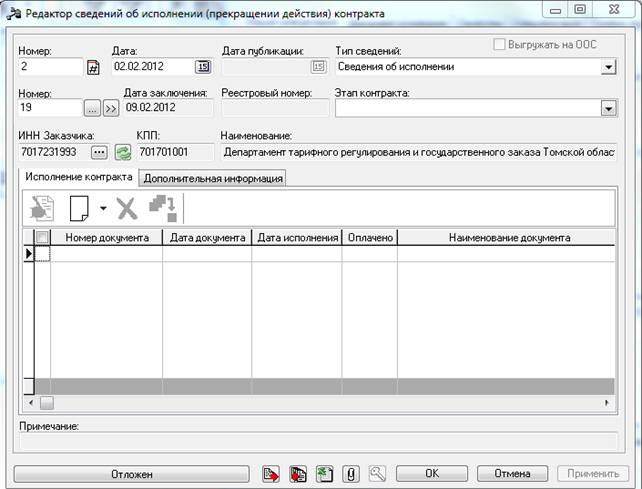Click the double-arrow button beside contract number
Viewport: 642px width, 489px height.
click(x=111, y=108)
